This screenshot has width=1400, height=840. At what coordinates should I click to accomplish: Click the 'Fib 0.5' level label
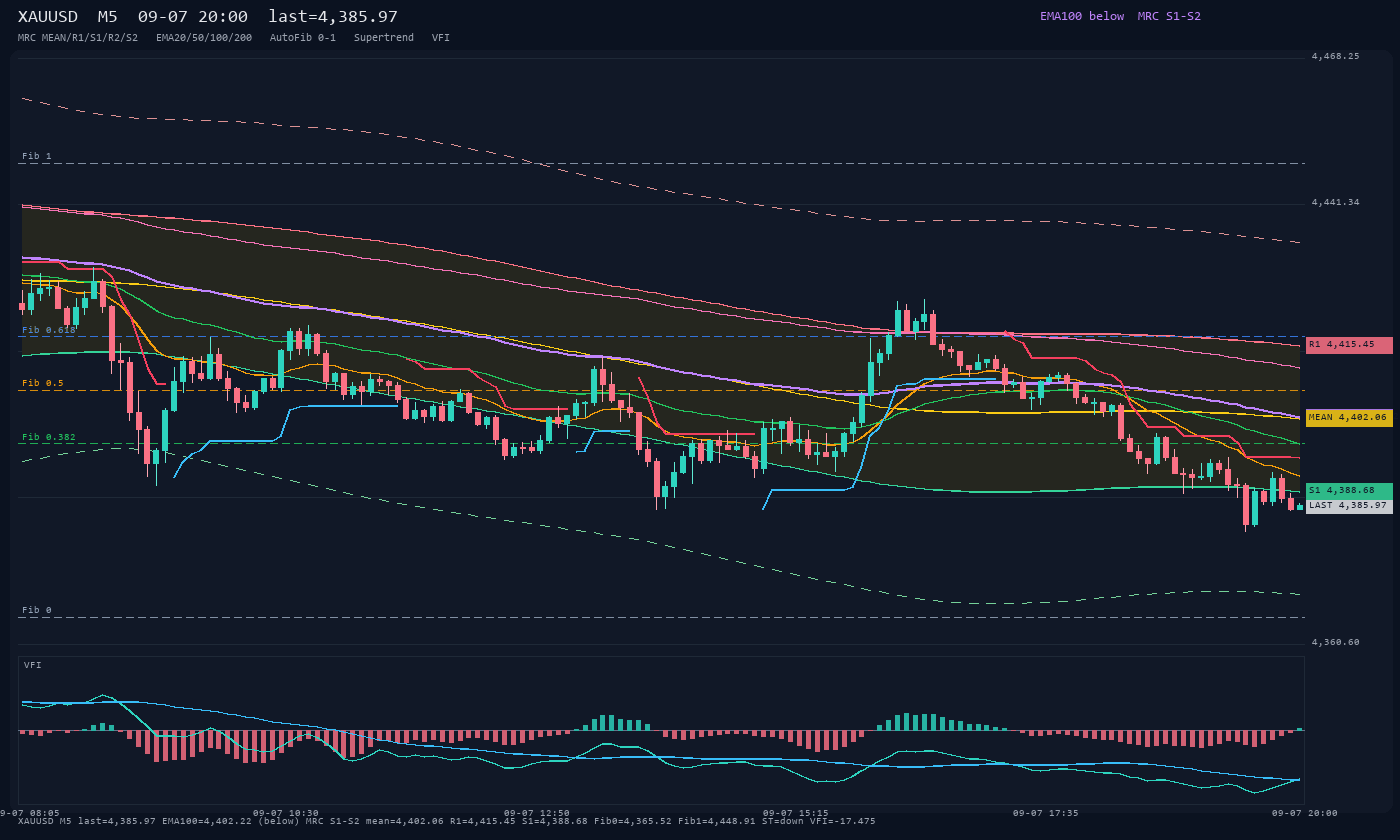point(43,384)
